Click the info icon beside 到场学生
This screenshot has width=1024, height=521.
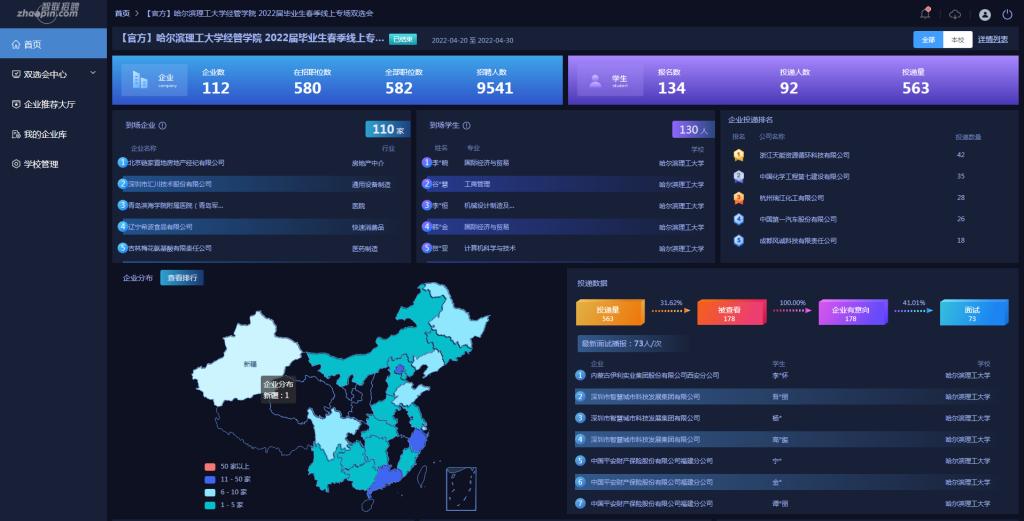466,126
